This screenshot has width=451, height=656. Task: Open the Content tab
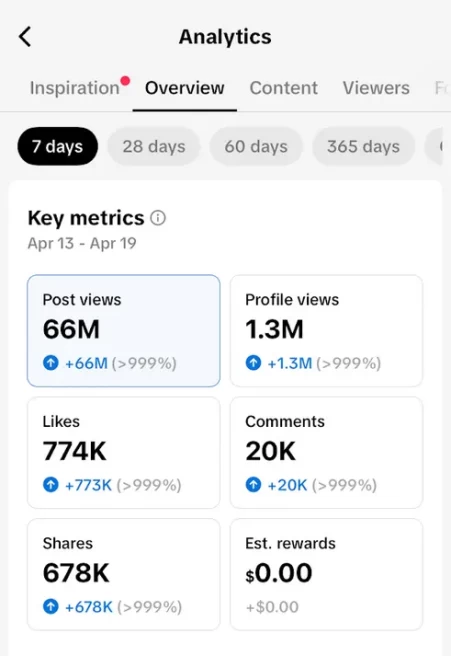(284, 88)
